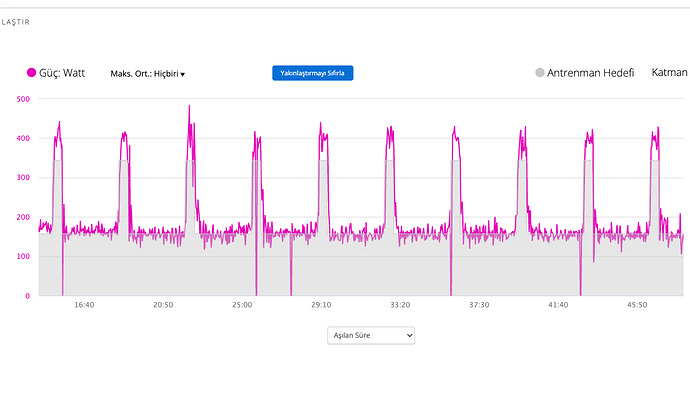
Task: Click the 41:40 time axis label
Action: [x=558, y=305]
